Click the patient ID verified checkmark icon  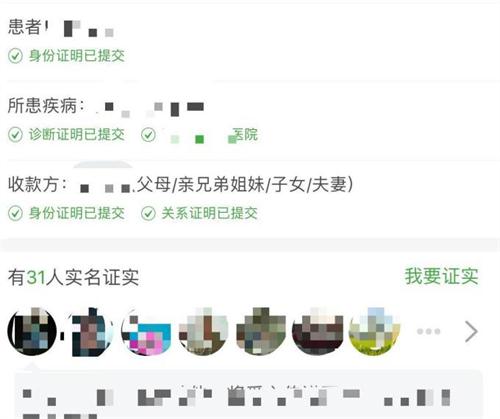(x=15, y=56)
